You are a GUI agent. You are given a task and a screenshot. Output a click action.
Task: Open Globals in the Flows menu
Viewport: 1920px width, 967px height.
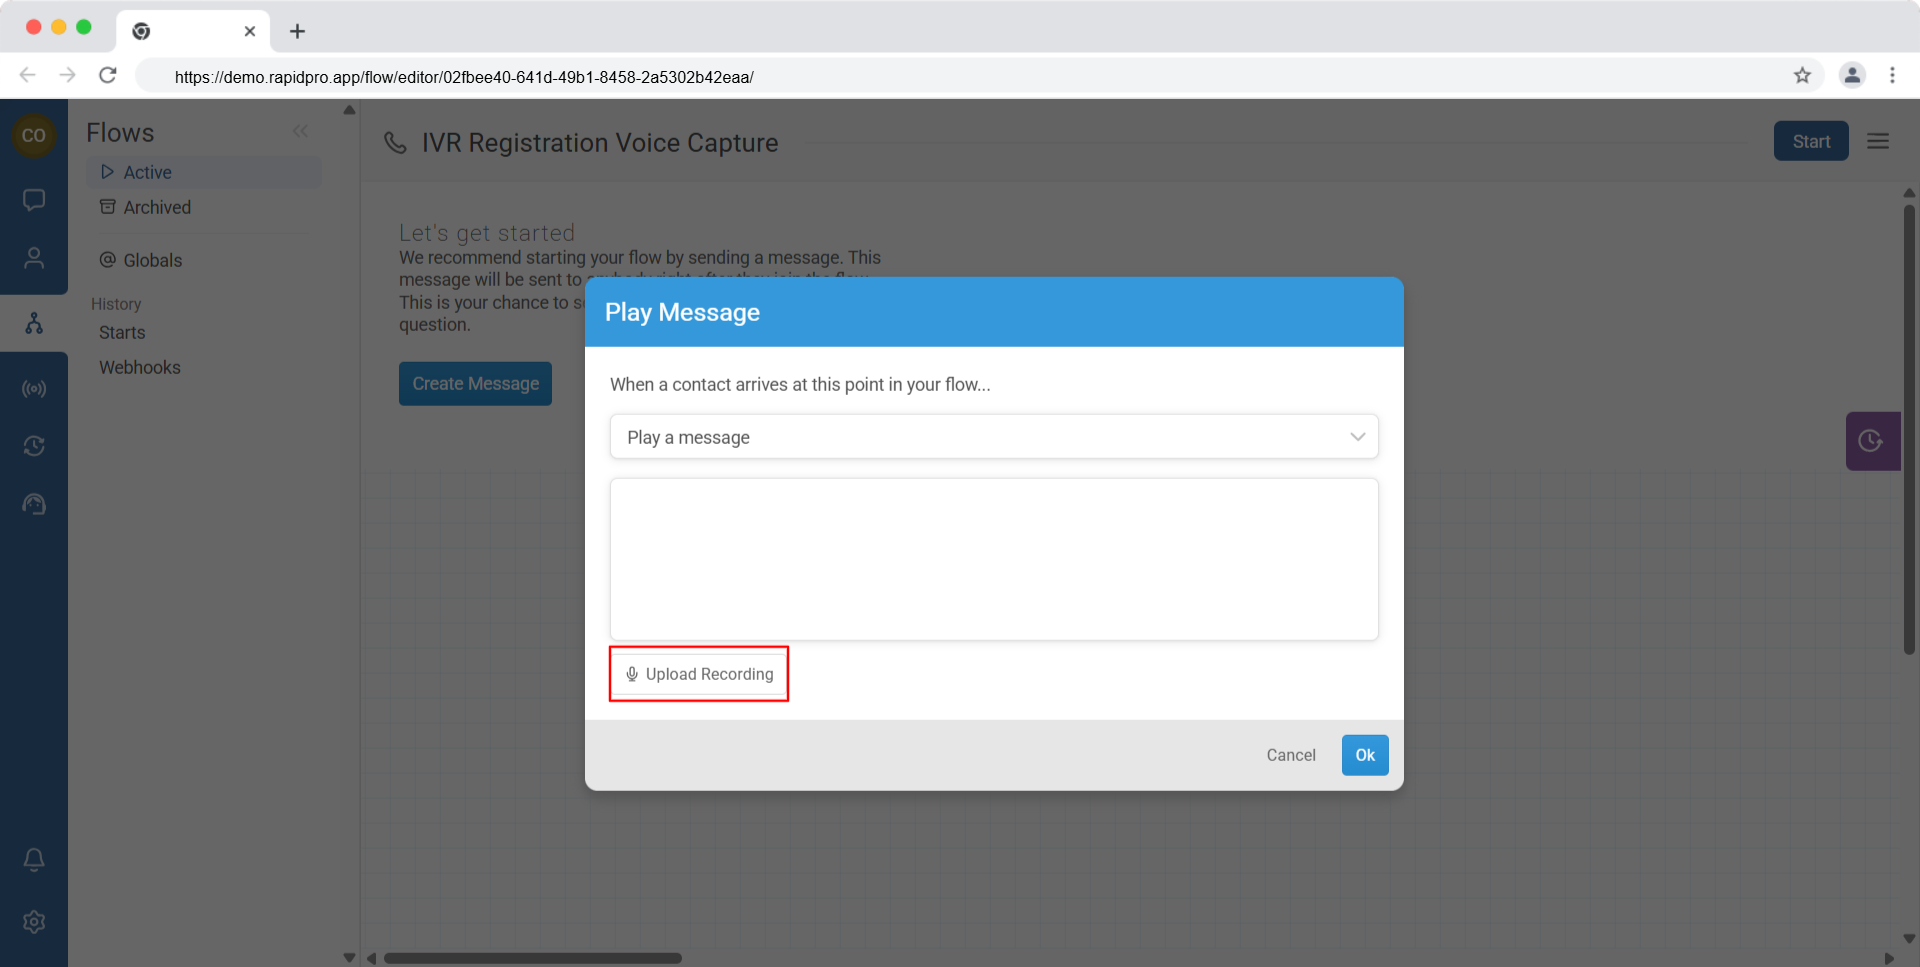point(152,260)
